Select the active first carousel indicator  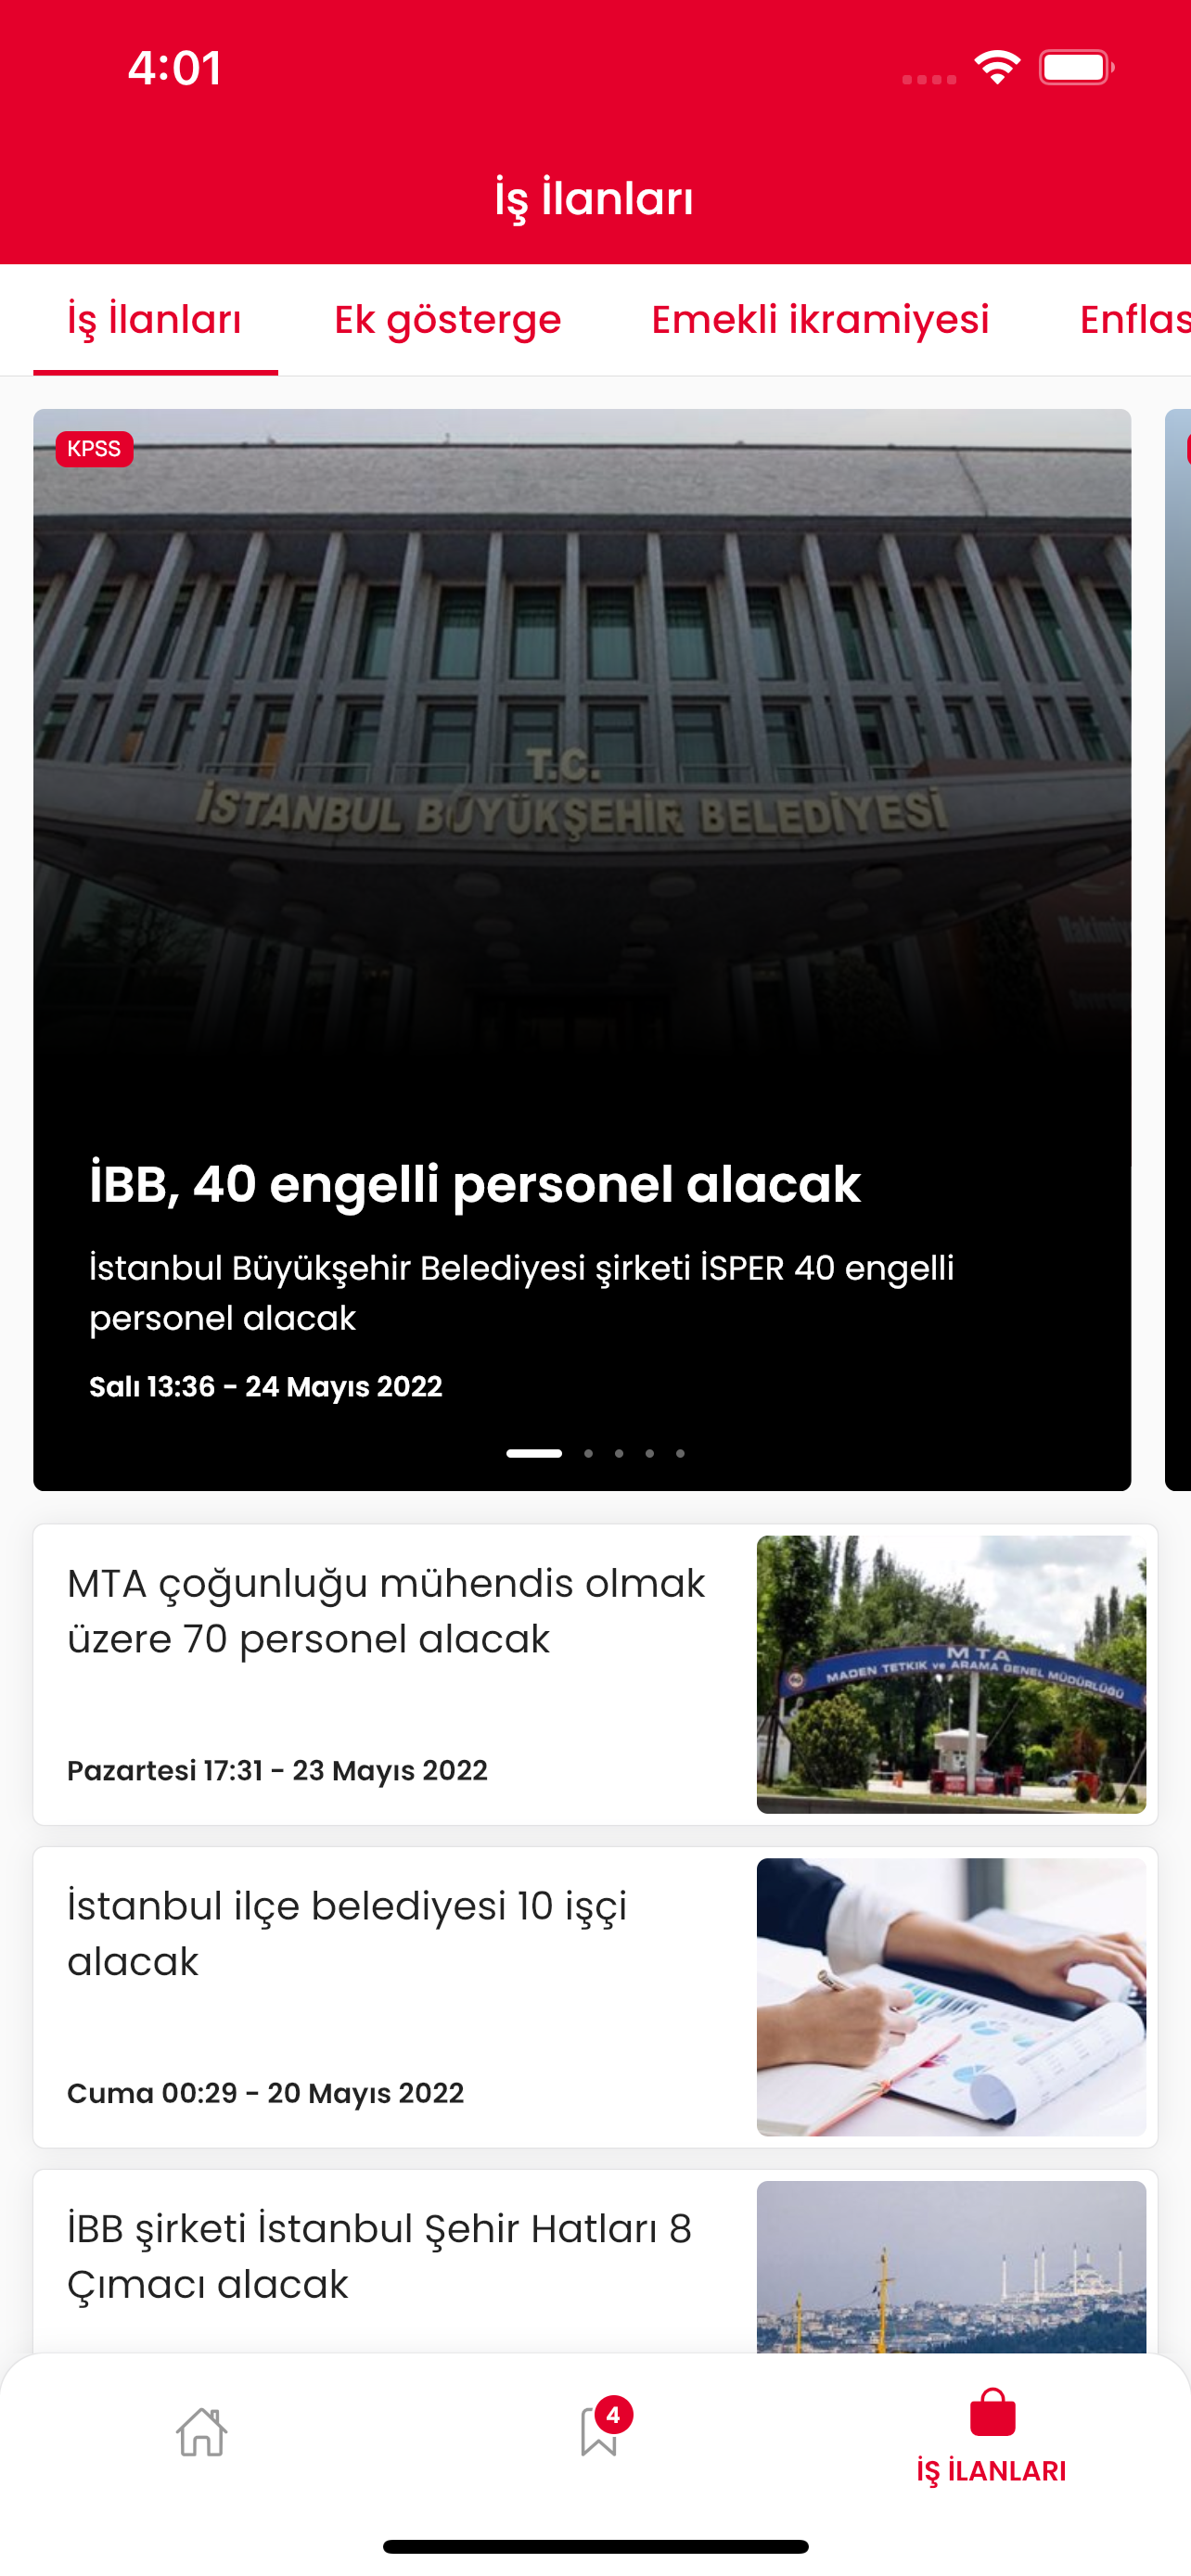534,1453
